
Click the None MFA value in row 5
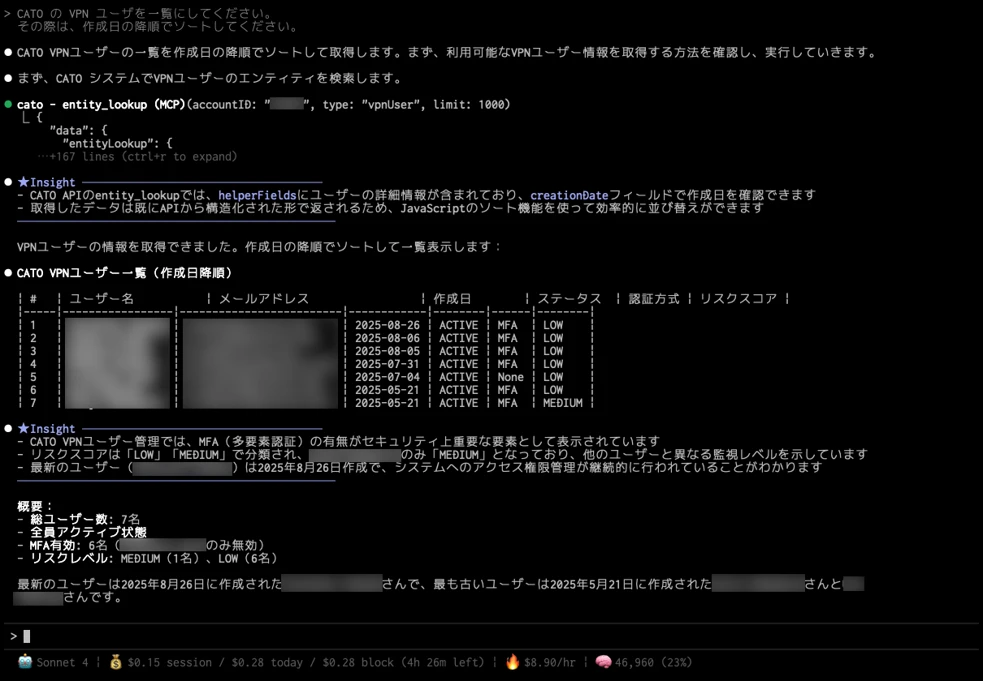click(510, 377)
